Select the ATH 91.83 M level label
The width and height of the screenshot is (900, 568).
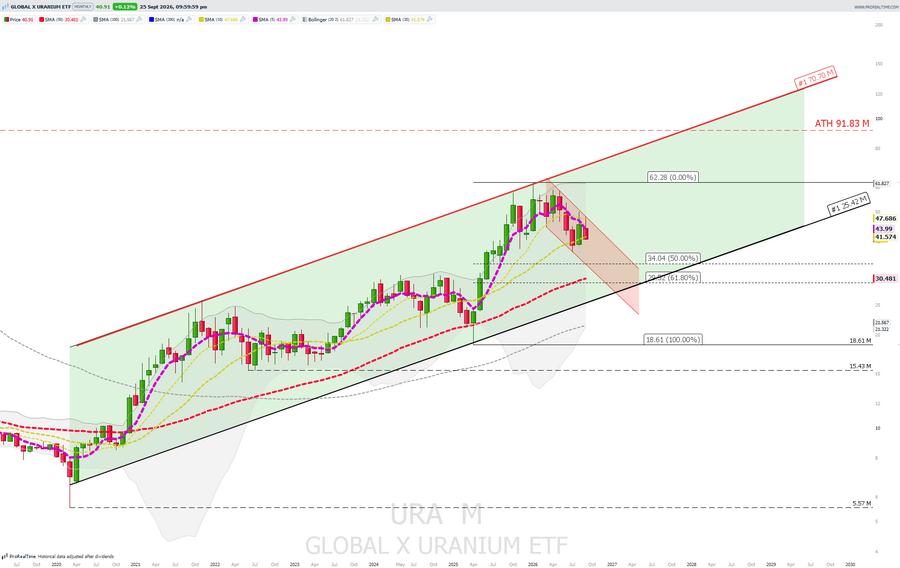coord(842,123)
